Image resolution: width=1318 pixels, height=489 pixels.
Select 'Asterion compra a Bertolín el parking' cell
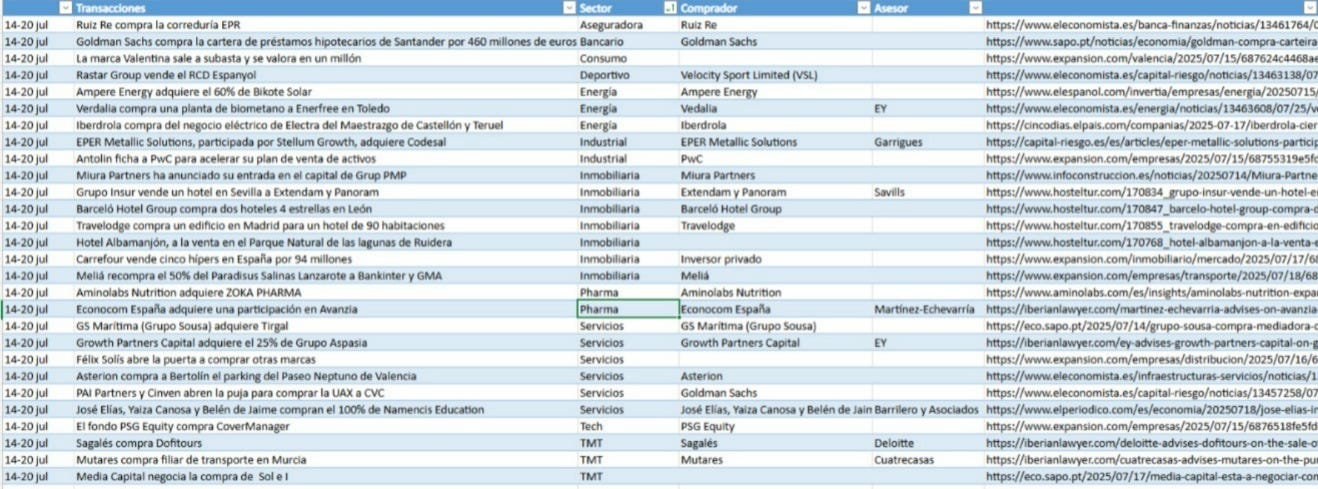326,377
